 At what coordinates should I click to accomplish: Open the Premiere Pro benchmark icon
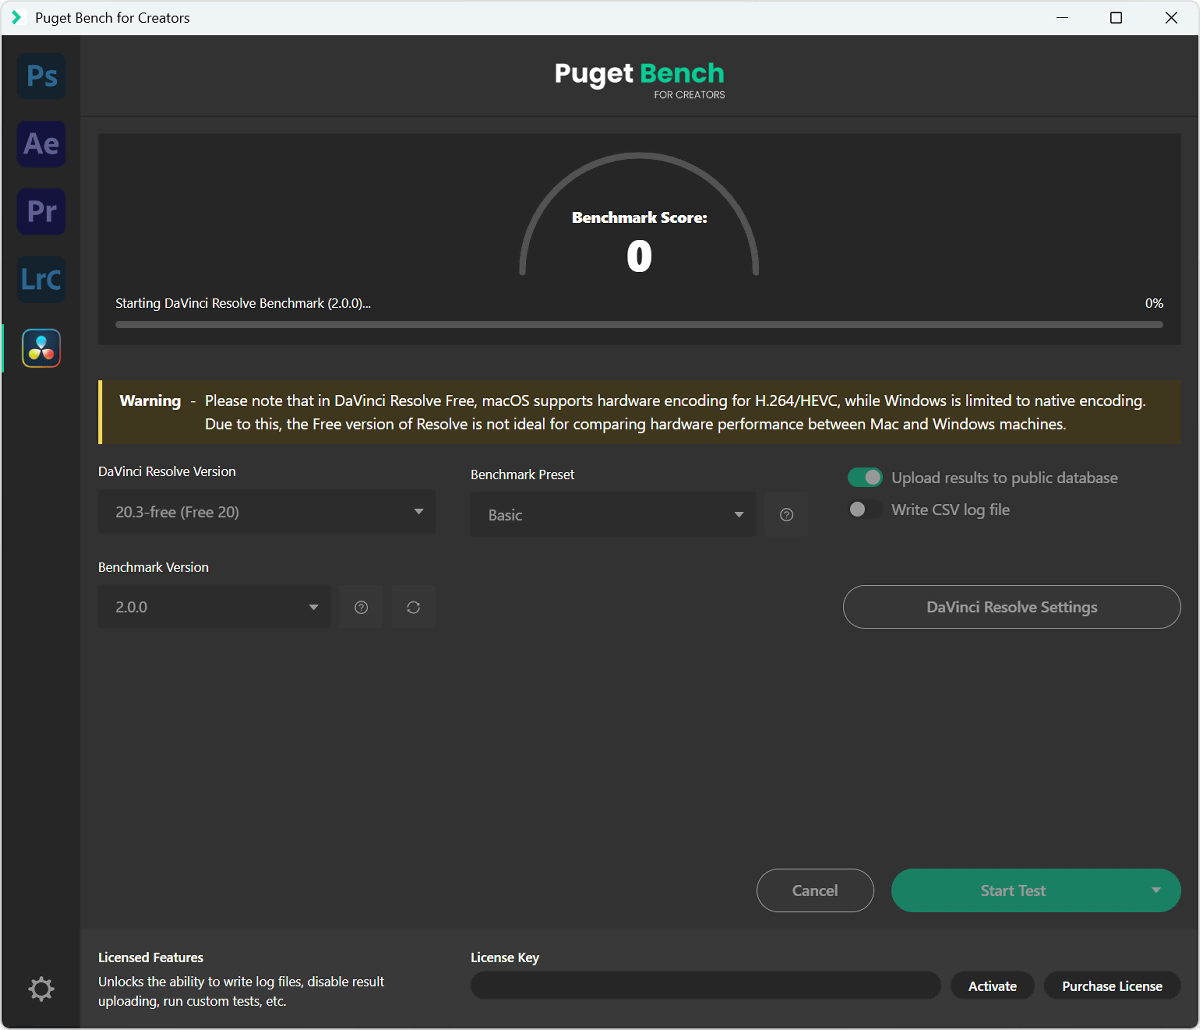point(41,212)
